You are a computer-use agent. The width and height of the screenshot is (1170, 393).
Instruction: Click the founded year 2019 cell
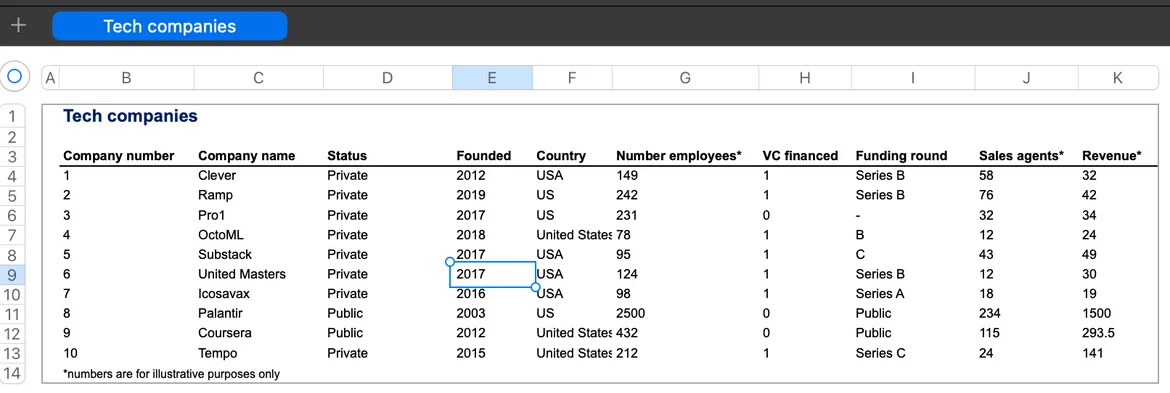point(471,195)
